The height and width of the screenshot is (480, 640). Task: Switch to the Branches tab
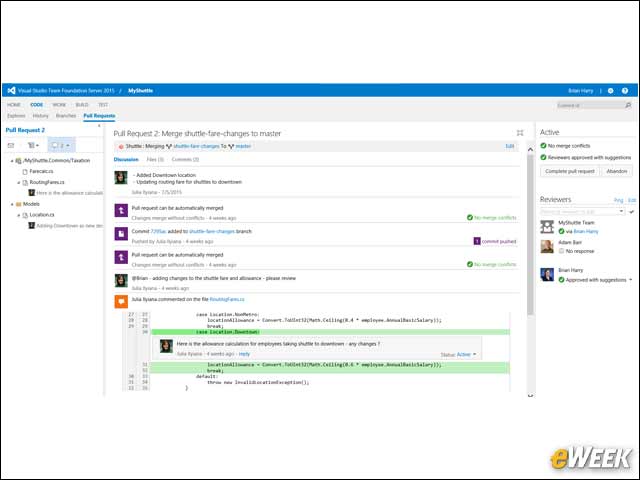pos(66,116)
